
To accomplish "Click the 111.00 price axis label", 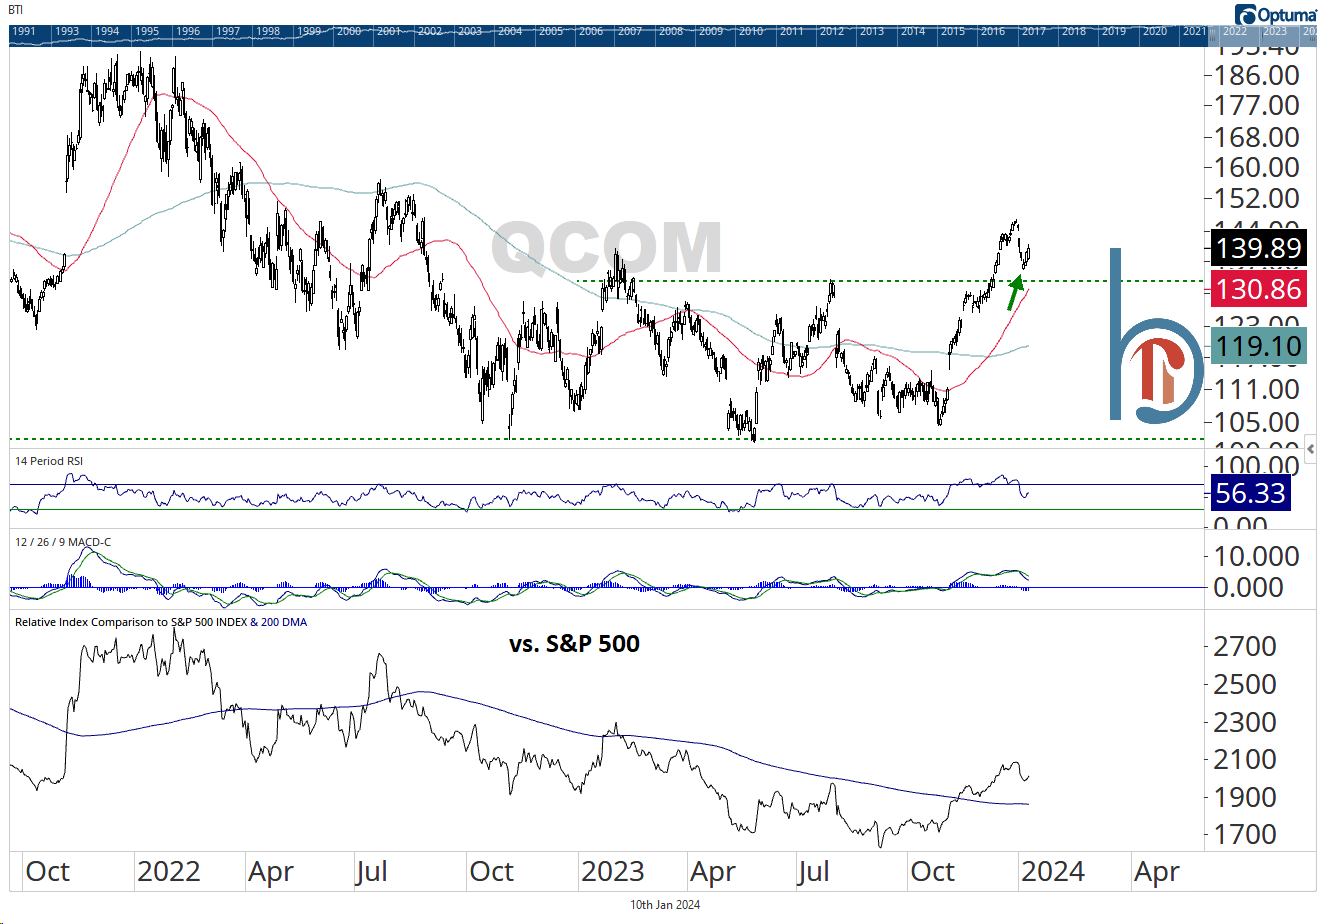I will [x=1256, y=389].
